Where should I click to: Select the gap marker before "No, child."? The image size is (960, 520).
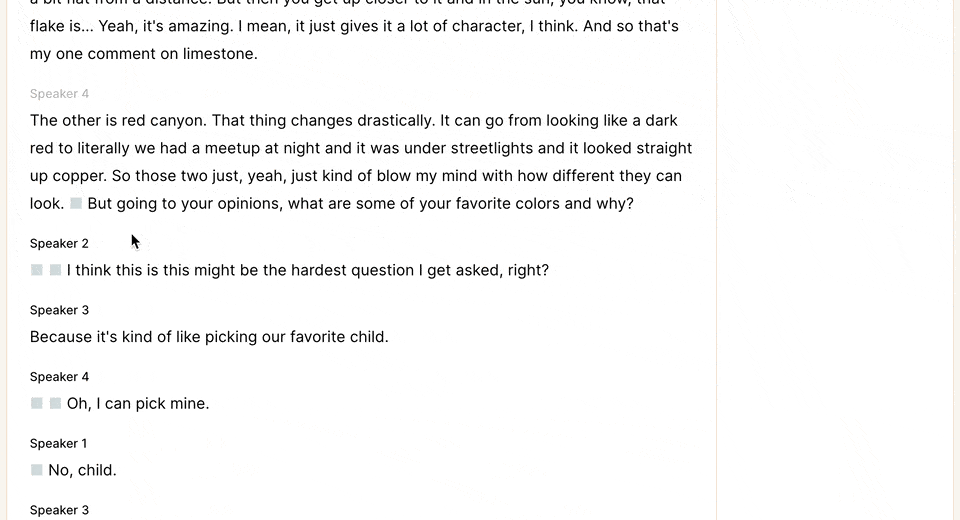(37, 470)
